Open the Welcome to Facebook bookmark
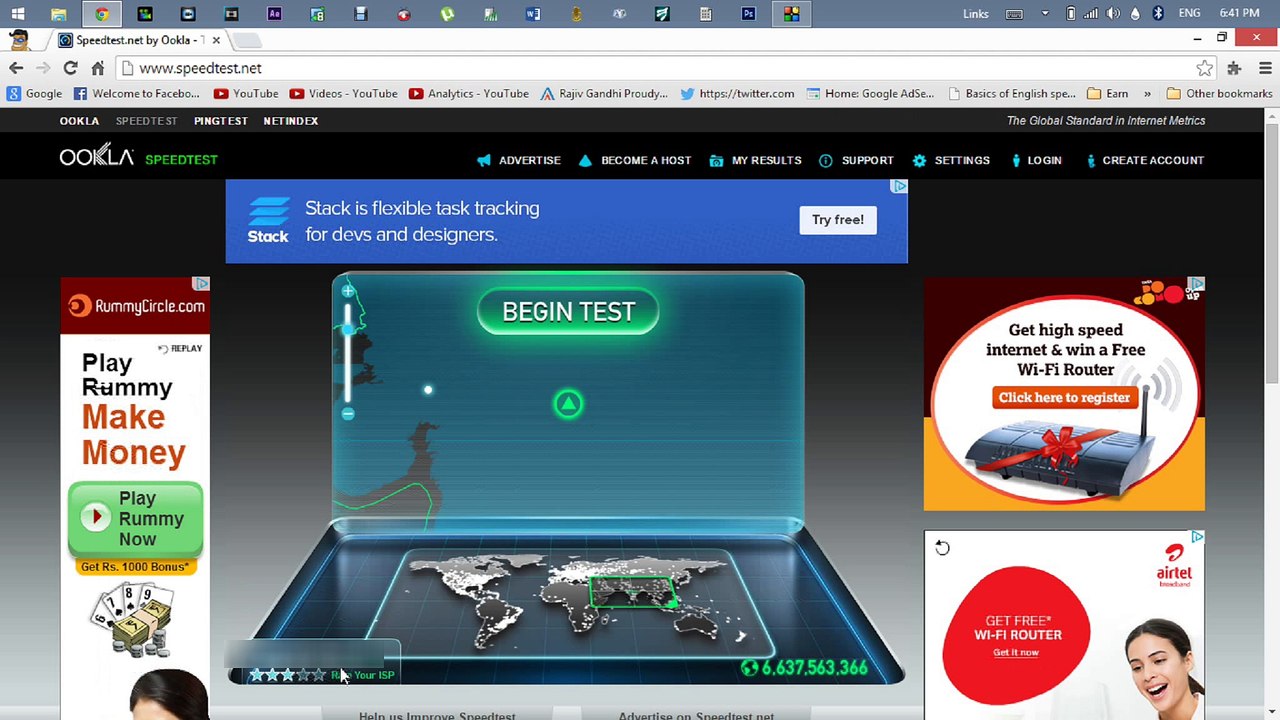This screenshot has width=1280, height=720. [136, 93]
